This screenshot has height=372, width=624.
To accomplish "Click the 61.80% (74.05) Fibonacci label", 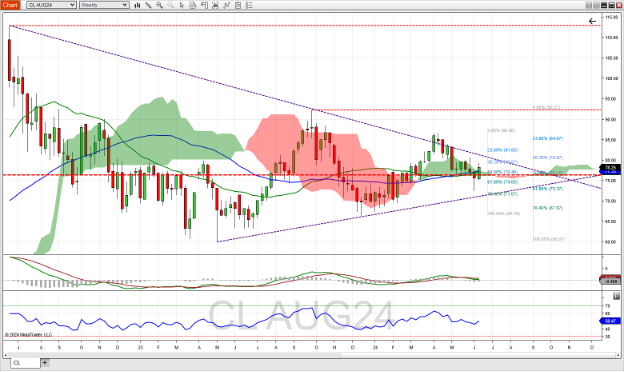I will tap(503, 182).
